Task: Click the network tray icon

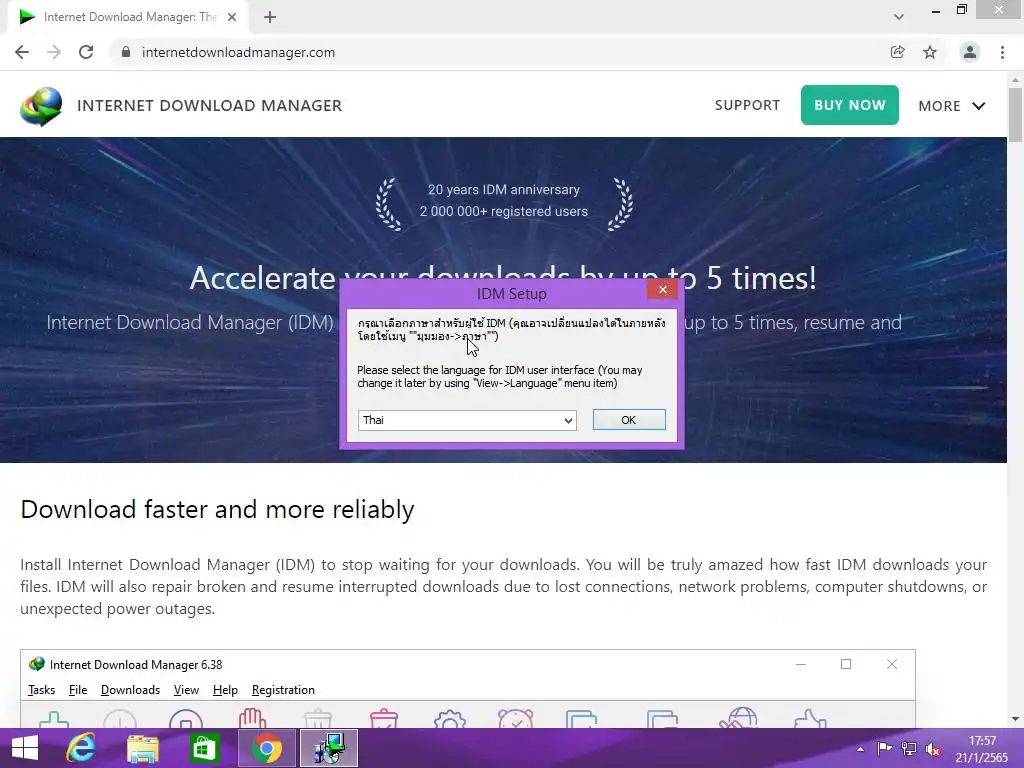Action: [908, 748]
